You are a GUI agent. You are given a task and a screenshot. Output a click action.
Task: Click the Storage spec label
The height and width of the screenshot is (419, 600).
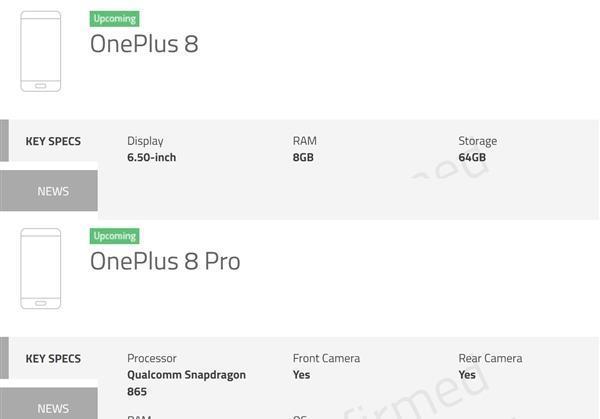[x=477, y=141]
